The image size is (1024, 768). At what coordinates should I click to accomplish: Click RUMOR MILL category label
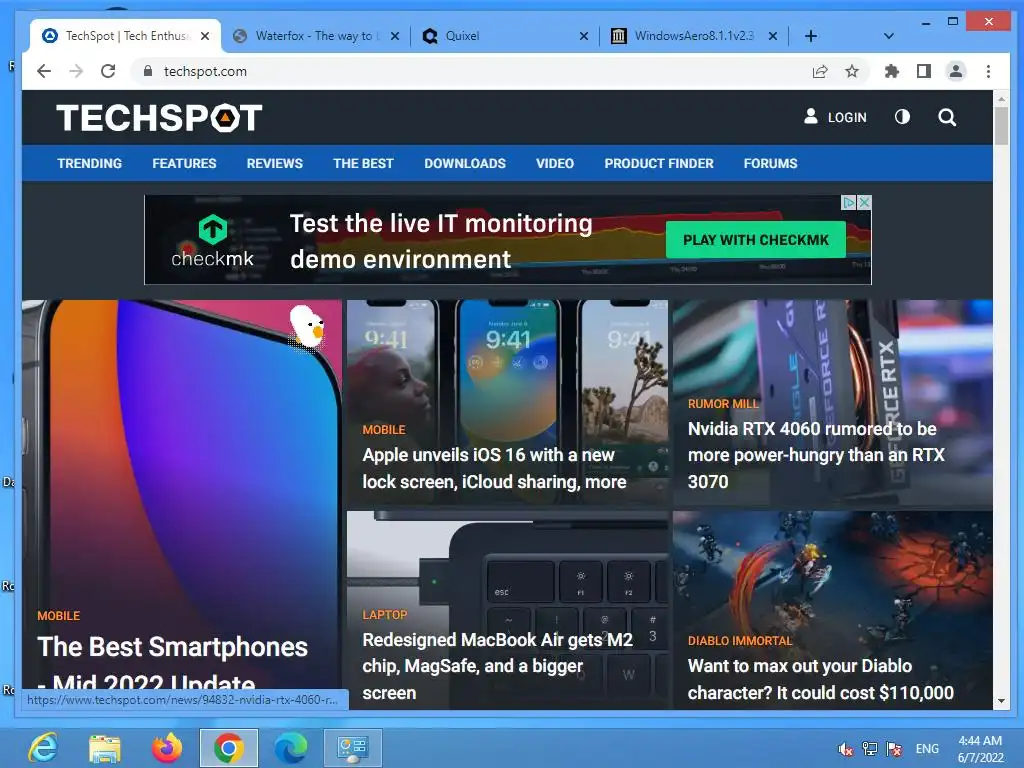click(x=723, y=404)
